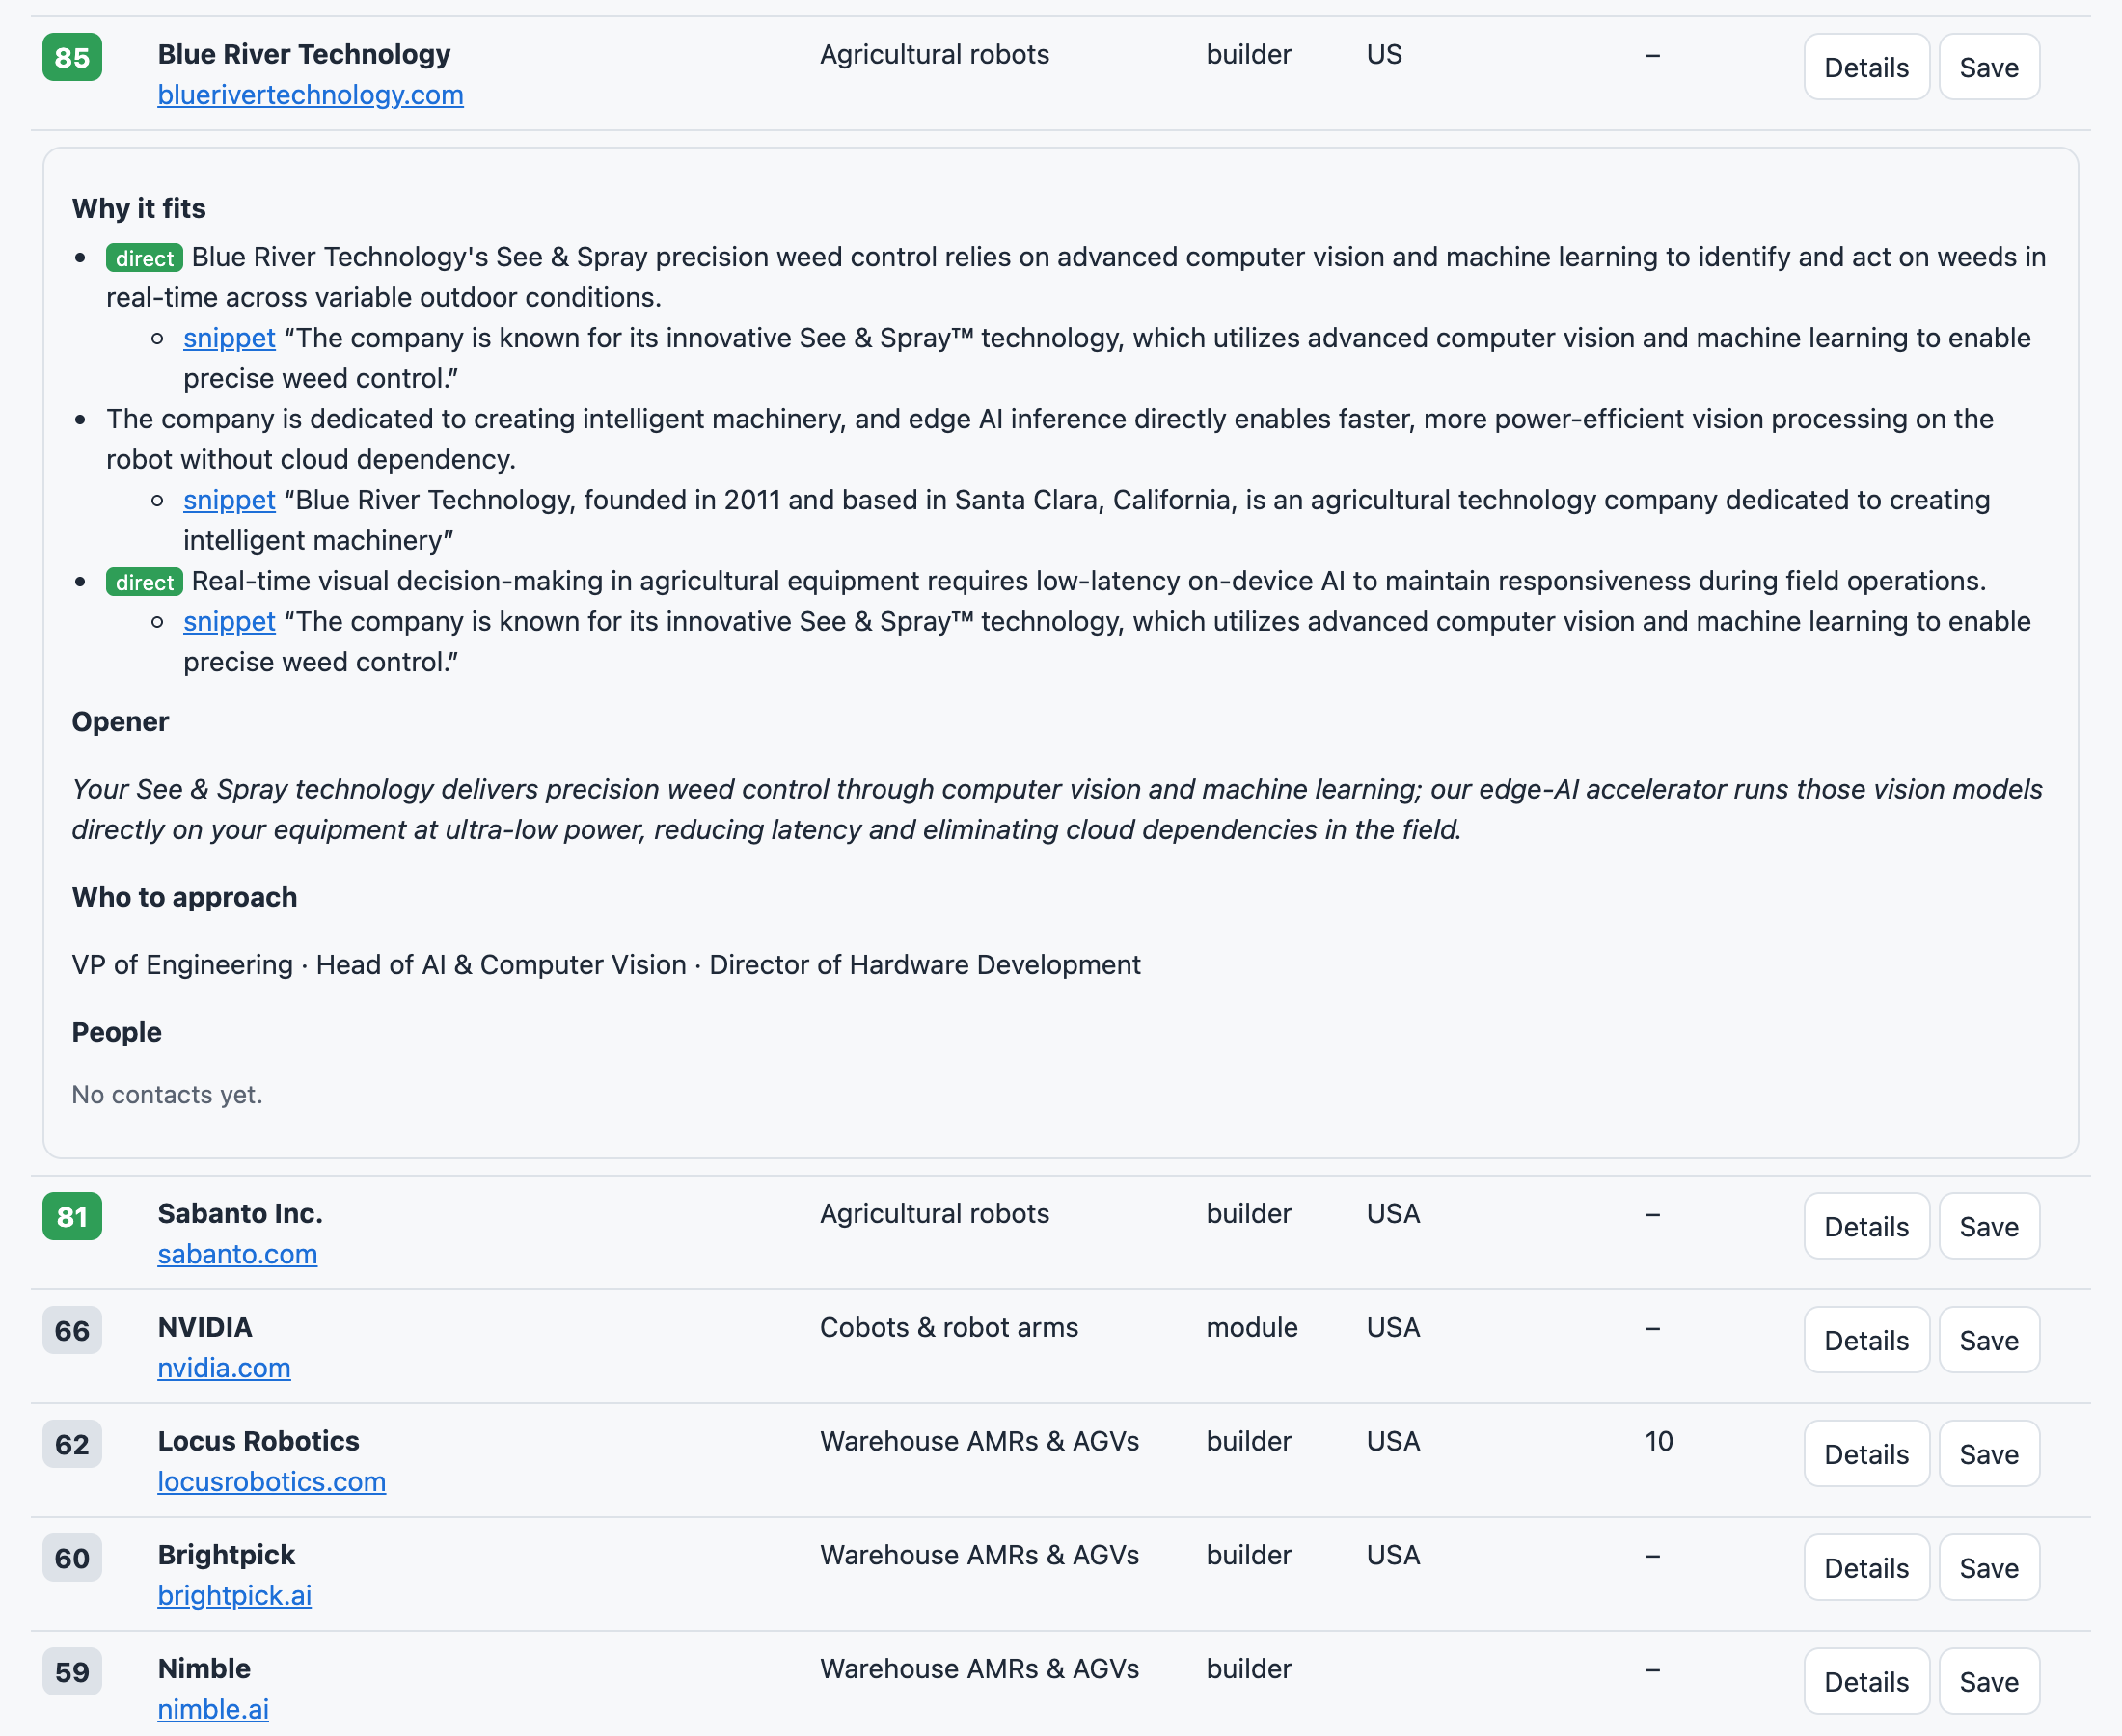Click the Blue River Technology company name
The height and width of the screenshot is (1736, 2122).
304,54
